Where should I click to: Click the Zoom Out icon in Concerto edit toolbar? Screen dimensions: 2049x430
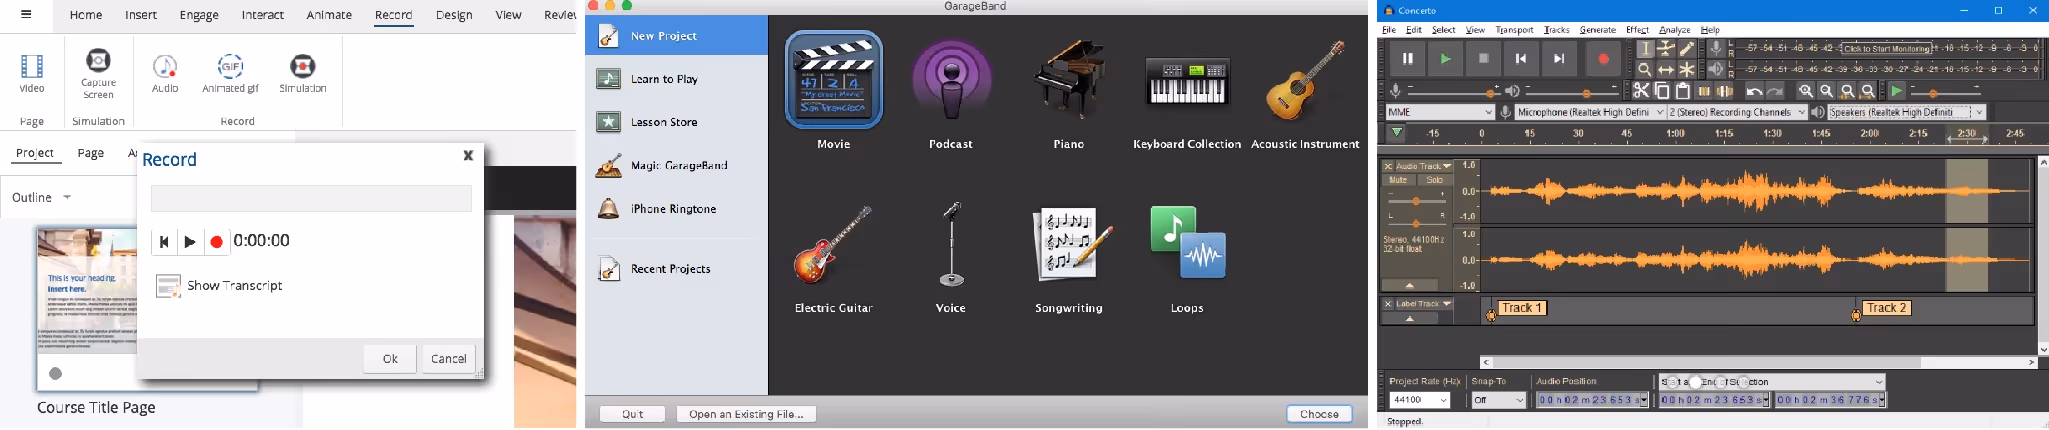1827,91
